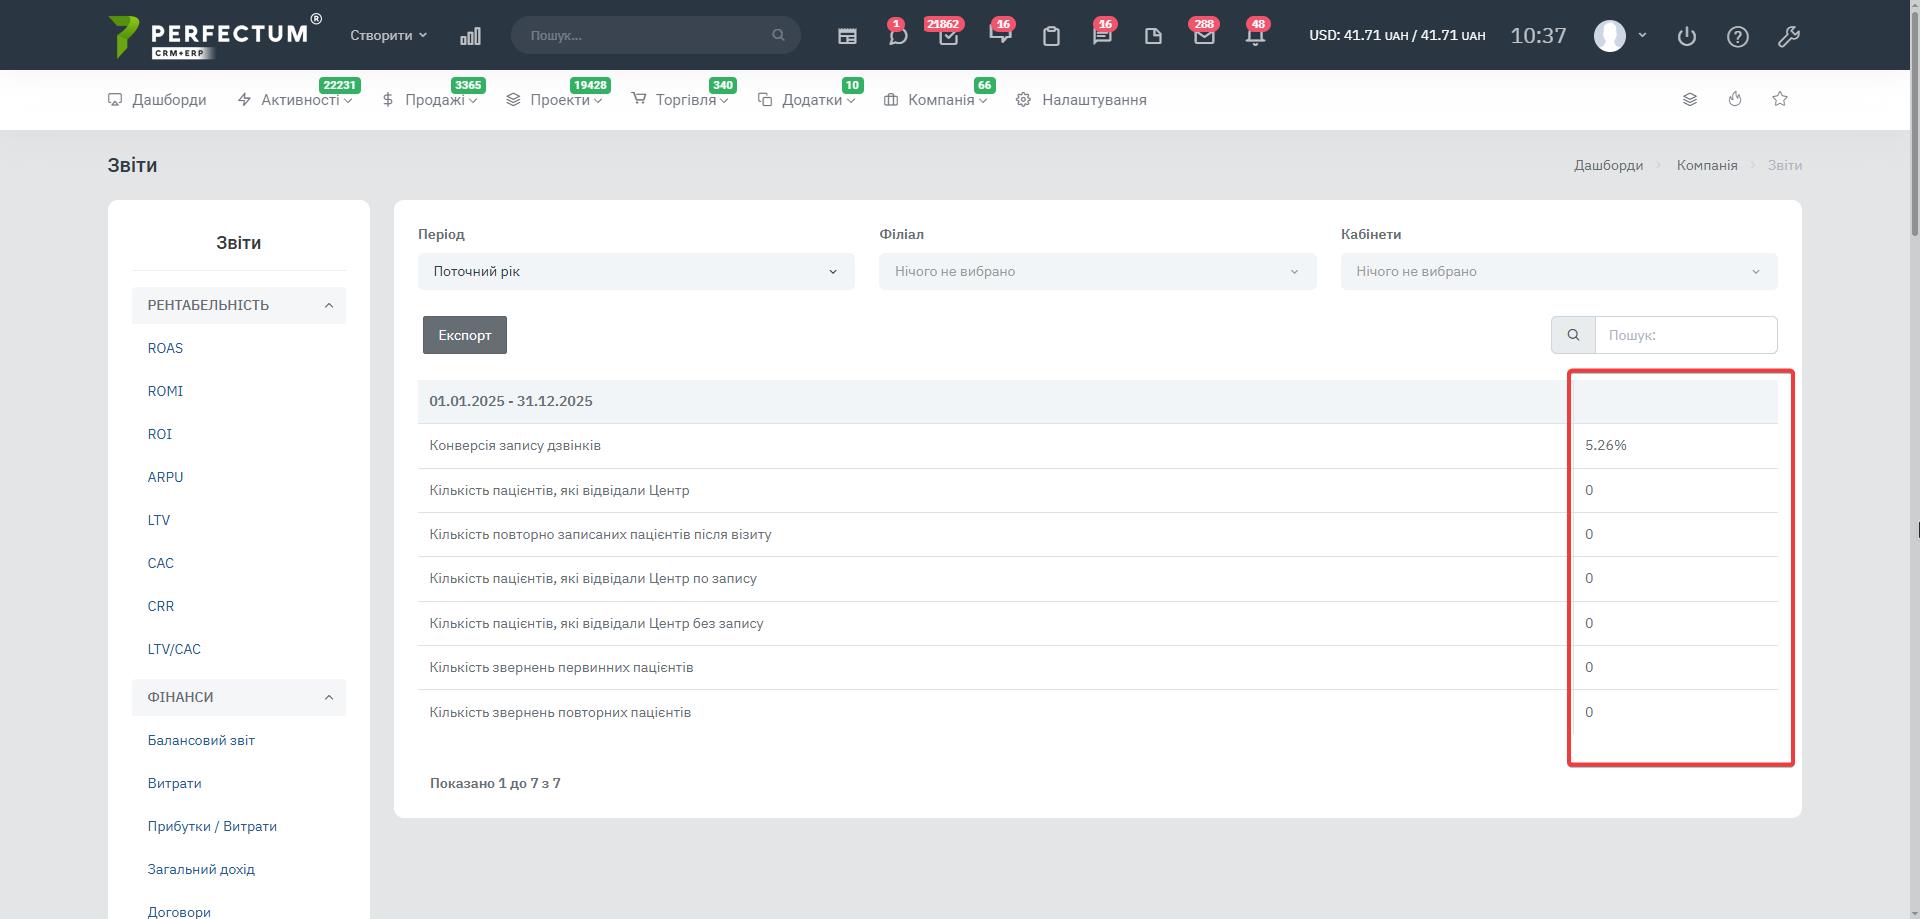The image size is (1920, 919).
Task: Open mail icon with badge 288
Action: pos(1204,35)
